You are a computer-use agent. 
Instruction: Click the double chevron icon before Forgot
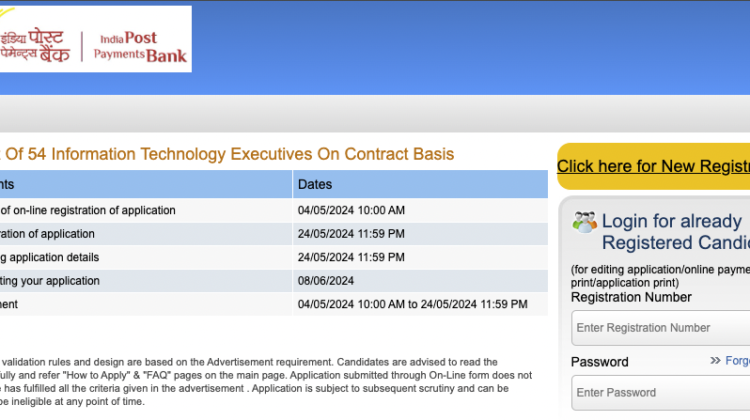pyautogui.click(x=715, y=360)
